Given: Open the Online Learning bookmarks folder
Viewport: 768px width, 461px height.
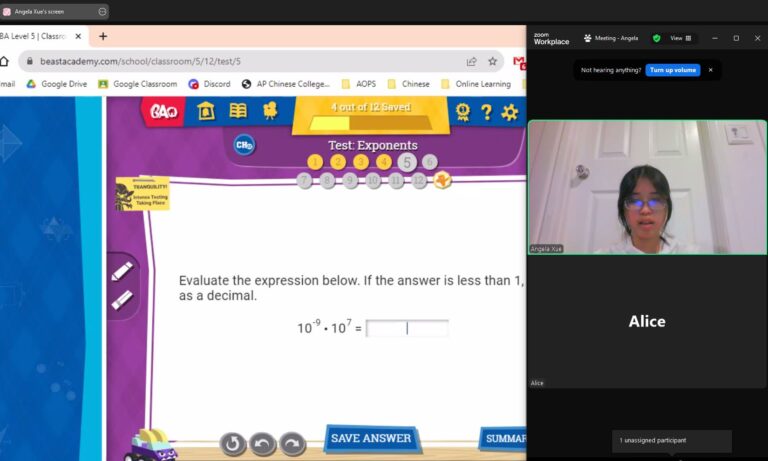Looking at the screenshot, I should coord(476,84).
